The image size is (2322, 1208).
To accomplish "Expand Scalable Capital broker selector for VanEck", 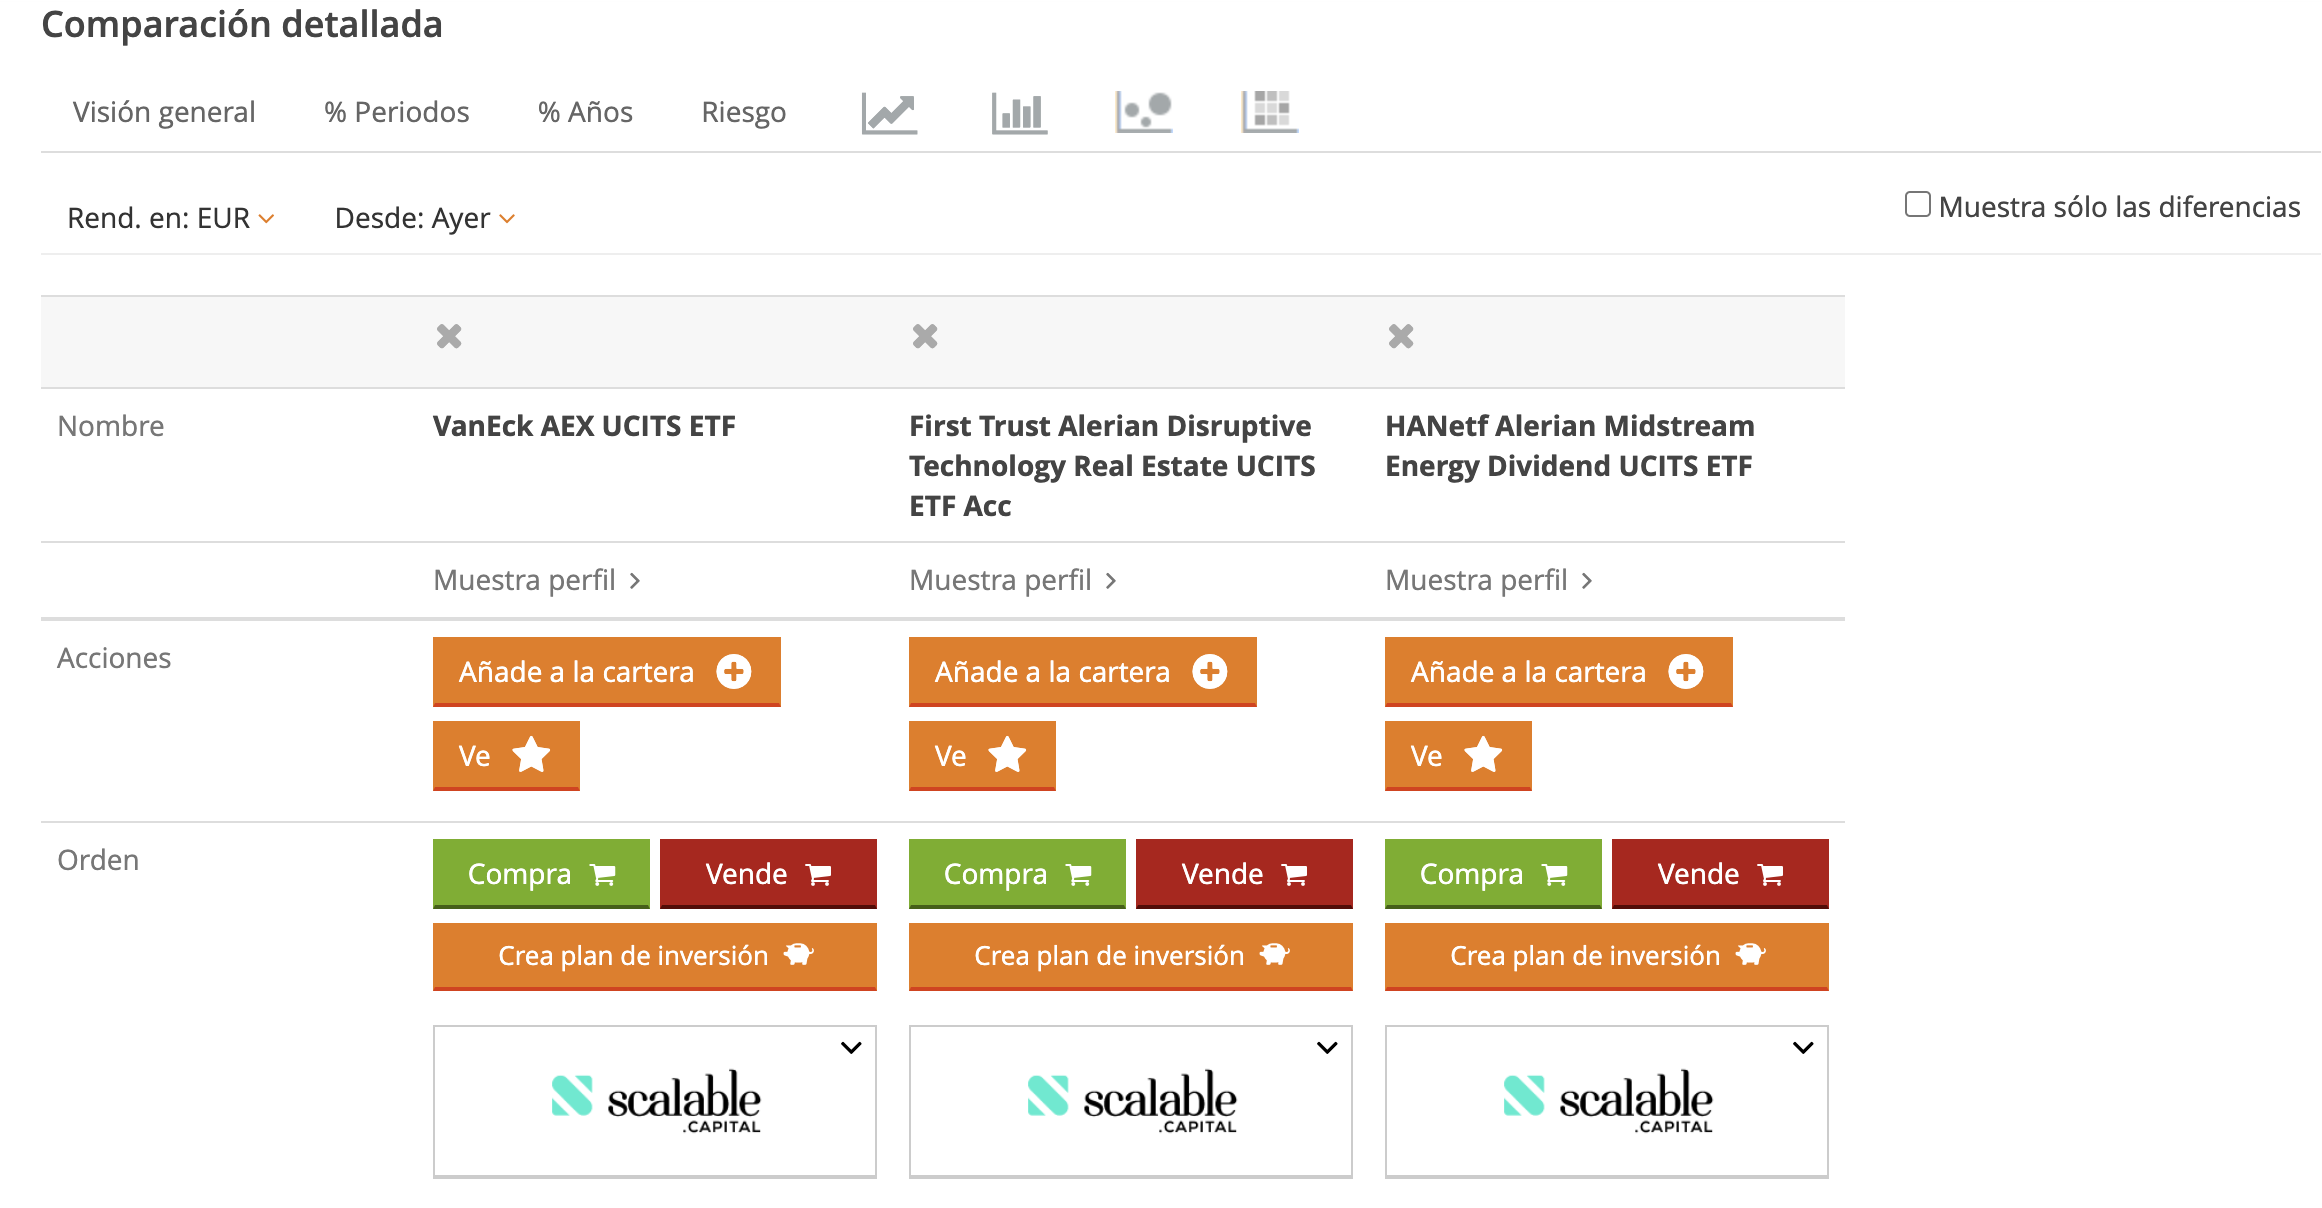I will point(851,1048).
